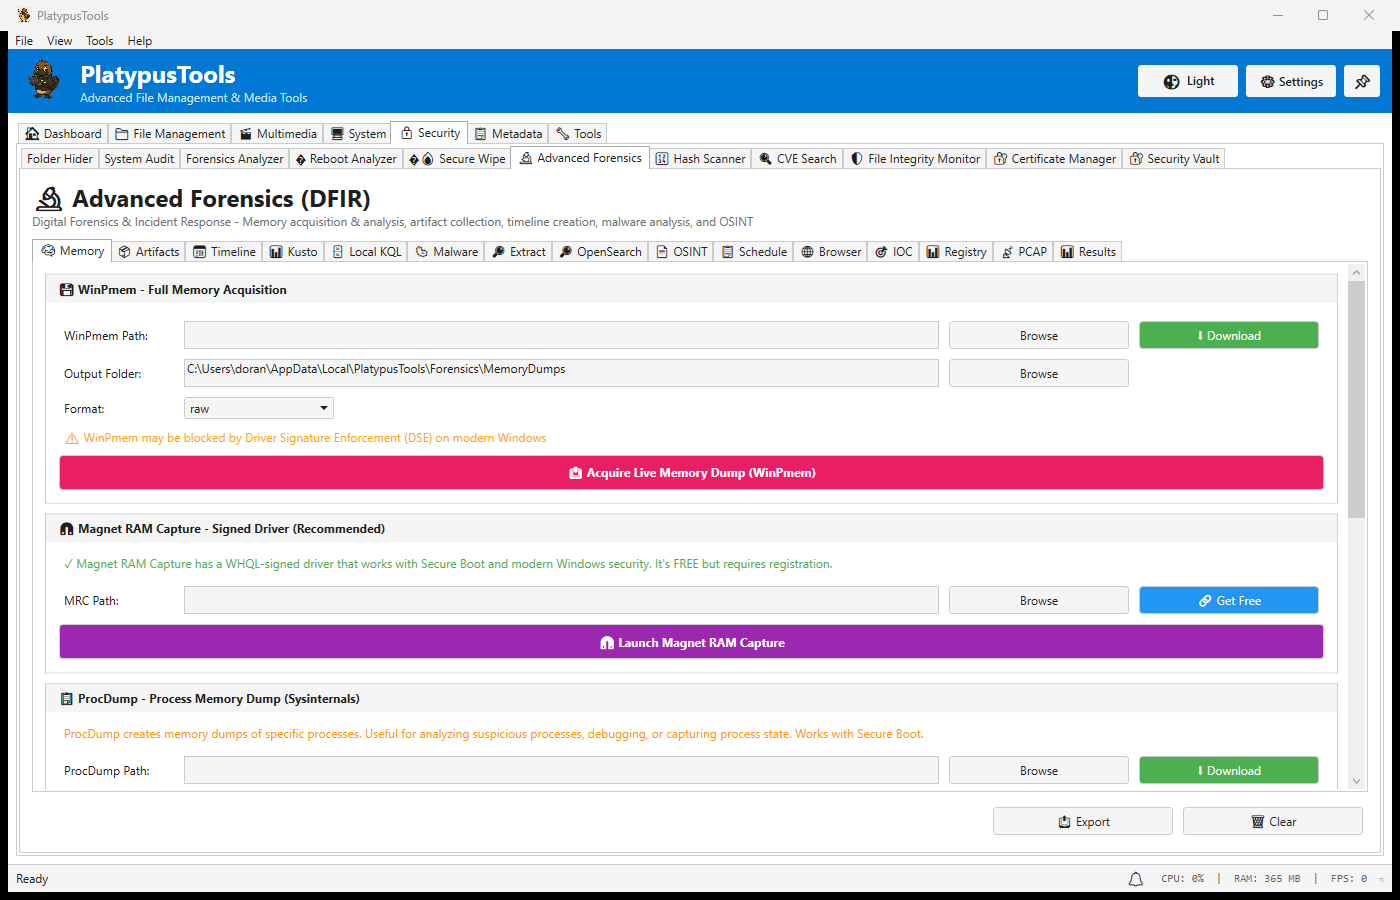1400x900 pixels.
Task: Click Launch Magnet RAM Capture button
Action: pyautogui.click(x=691, y=642)
